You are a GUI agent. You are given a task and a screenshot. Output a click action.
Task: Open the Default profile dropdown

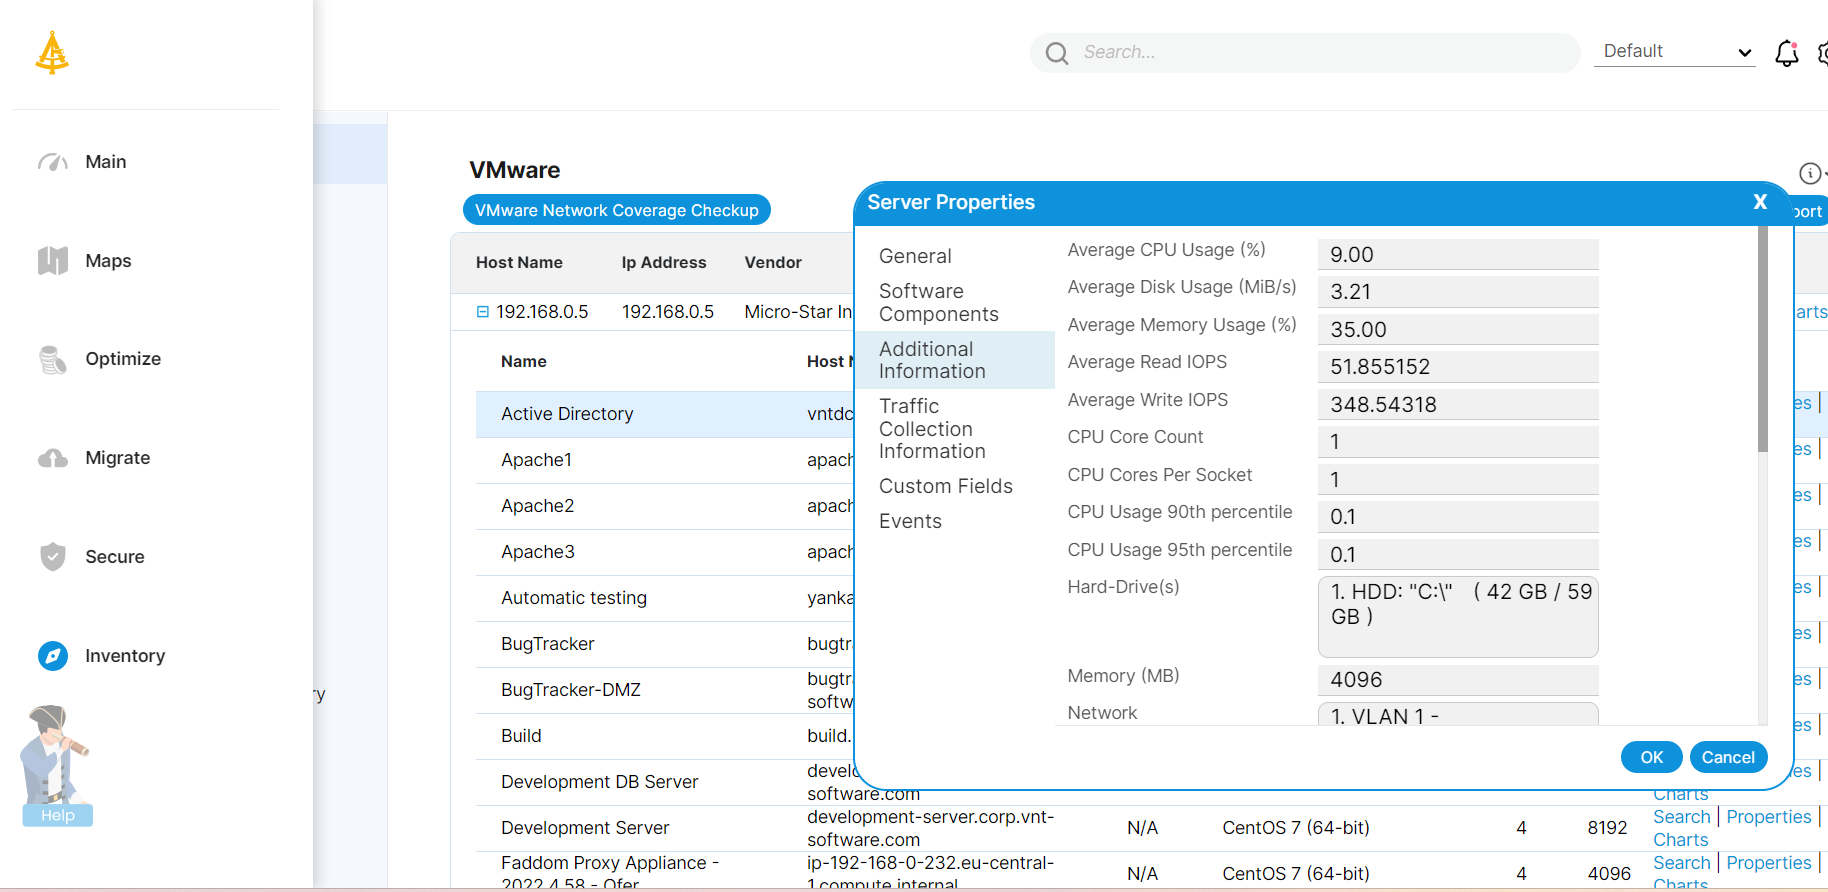coord(1676,52)
